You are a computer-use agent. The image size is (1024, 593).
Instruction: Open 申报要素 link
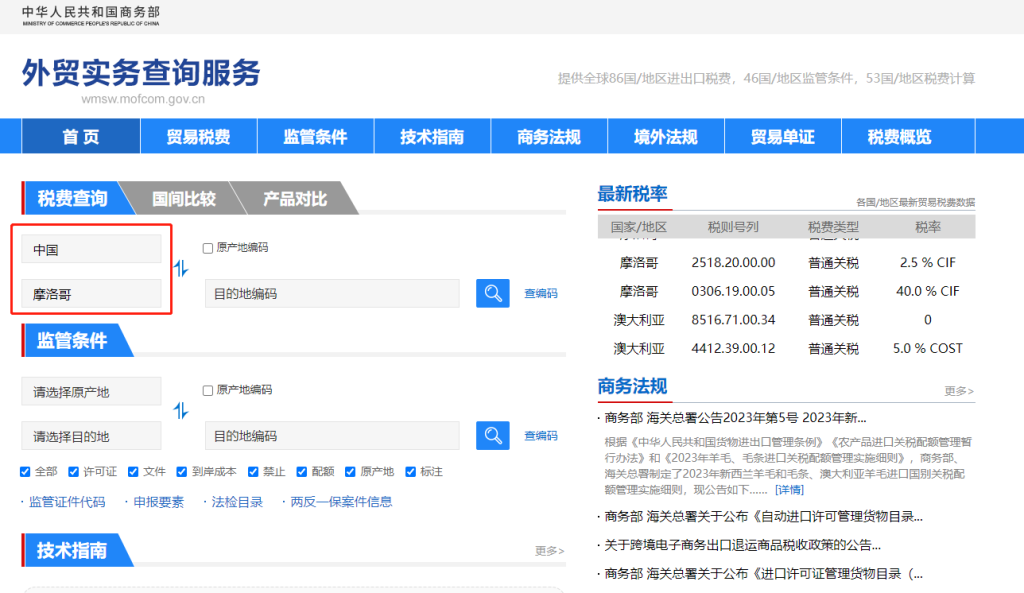[x=159, y=502]
